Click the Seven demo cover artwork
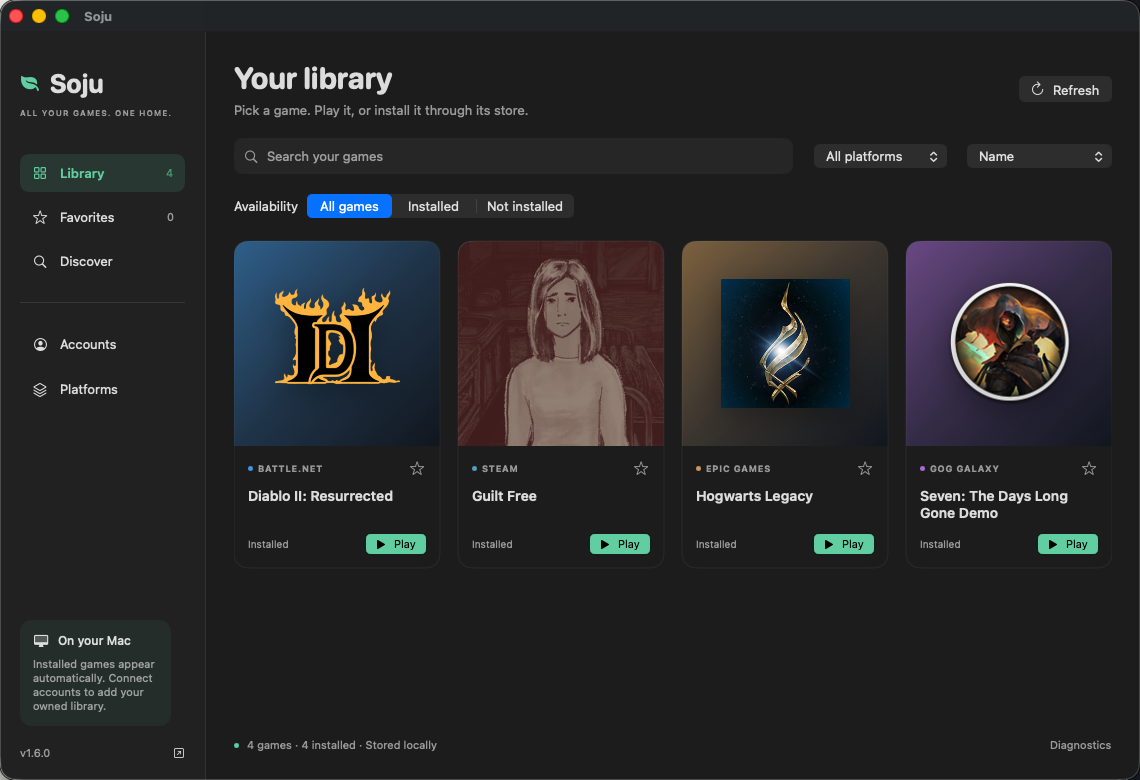1140x780 pixels. [1008, 344]
